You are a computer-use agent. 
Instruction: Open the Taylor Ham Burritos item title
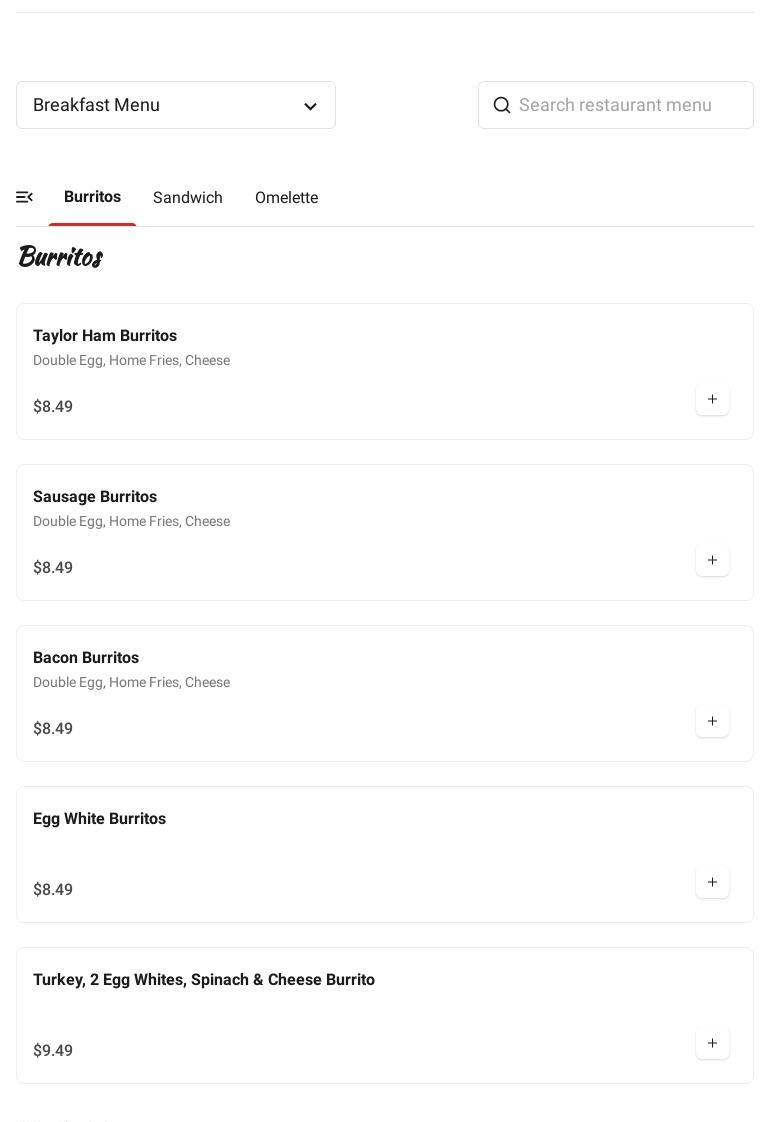[105, 336]
